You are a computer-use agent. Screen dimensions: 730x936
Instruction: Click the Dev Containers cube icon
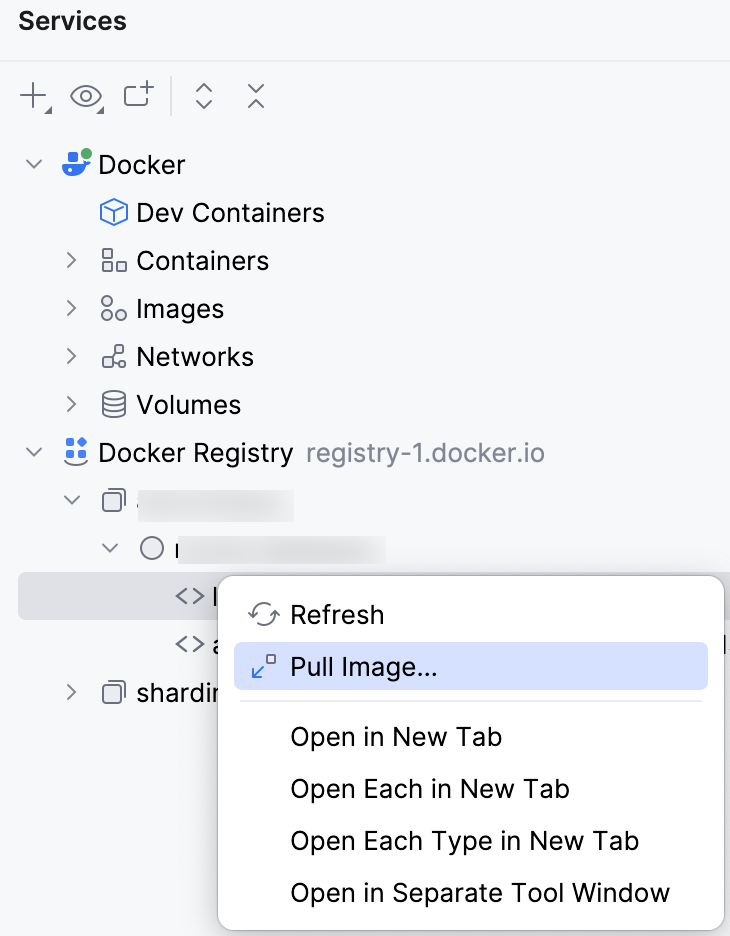113,212
